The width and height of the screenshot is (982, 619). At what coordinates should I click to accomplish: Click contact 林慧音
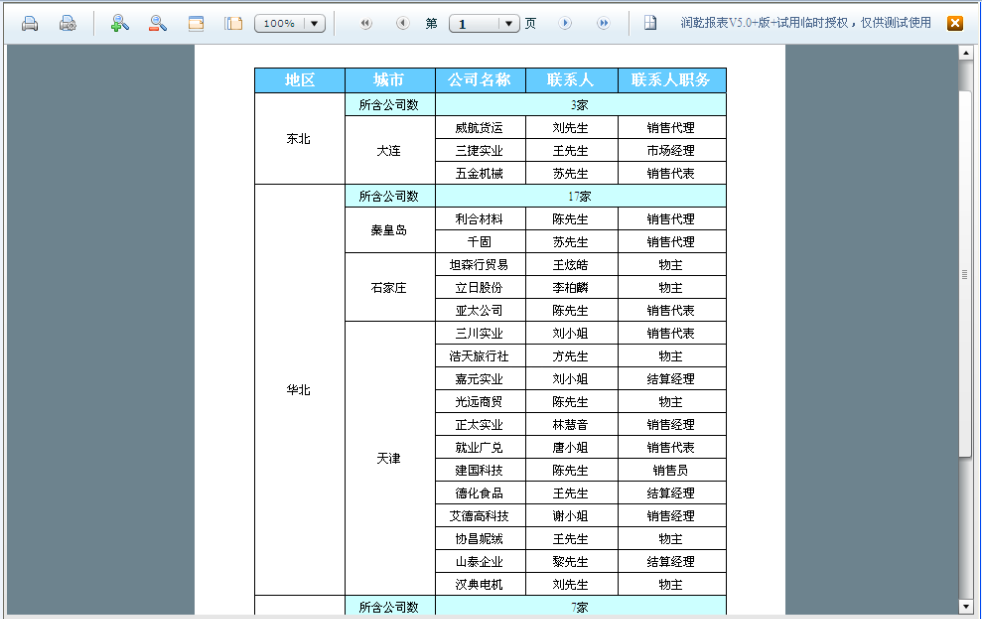tap(571, 425)
